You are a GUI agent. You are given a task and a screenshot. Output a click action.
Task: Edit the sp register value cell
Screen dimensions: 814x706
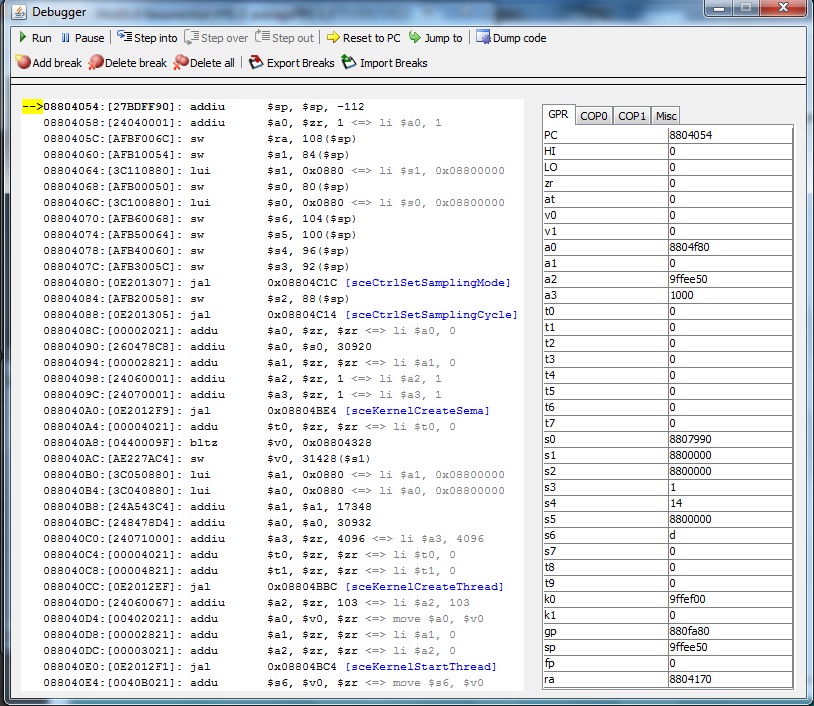[729, 648]
